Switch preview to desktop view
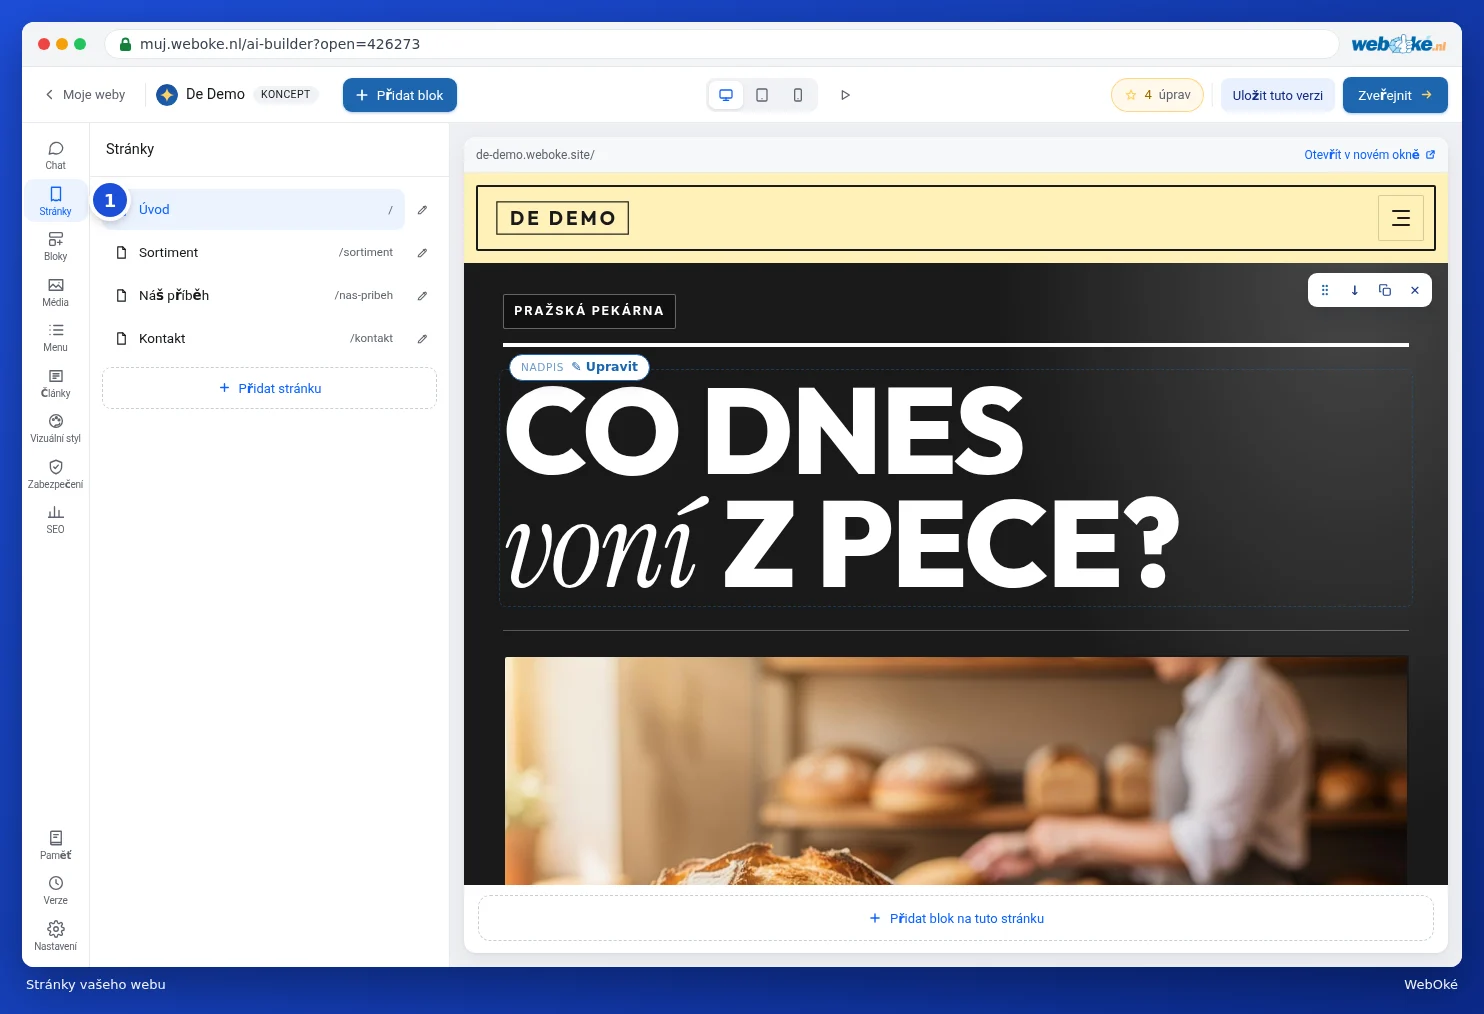Screen dimensions: 1484x1014 (726, 95)
